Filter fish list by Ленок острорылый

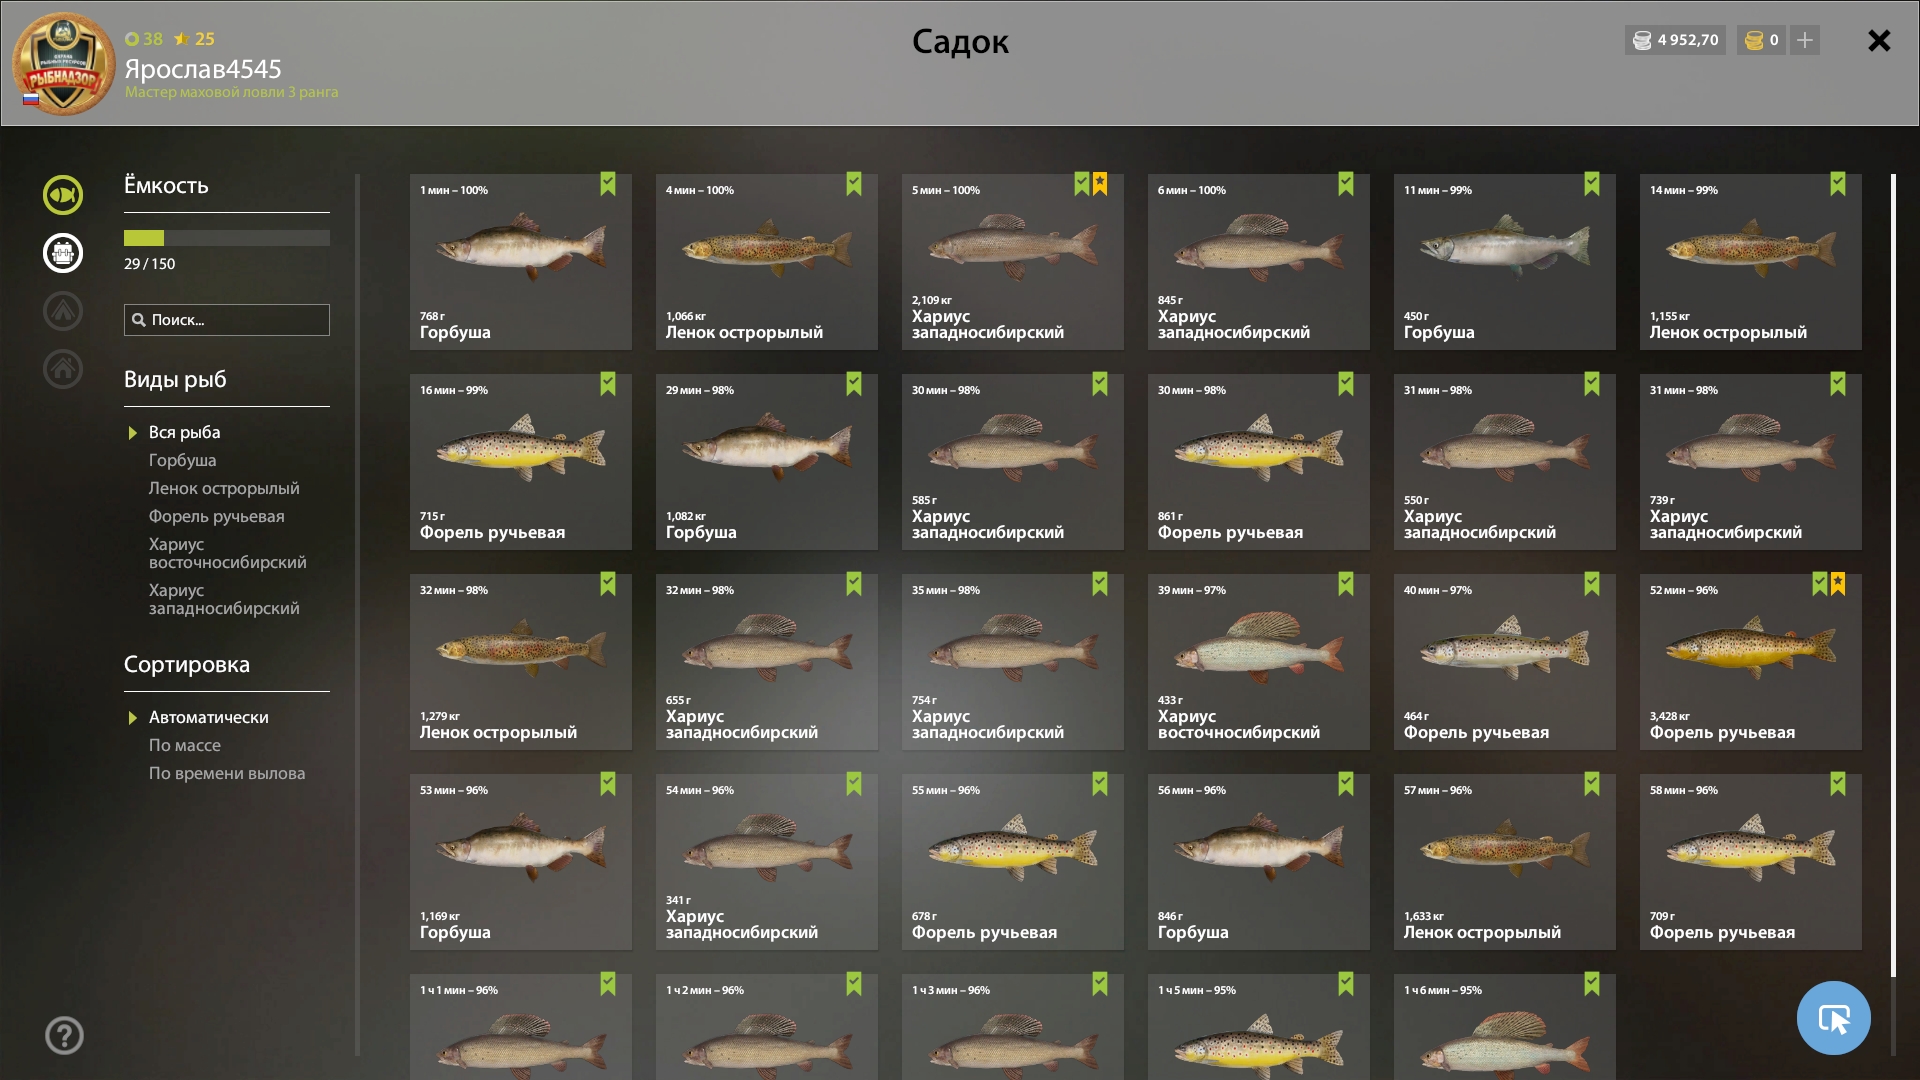[224, 488]
